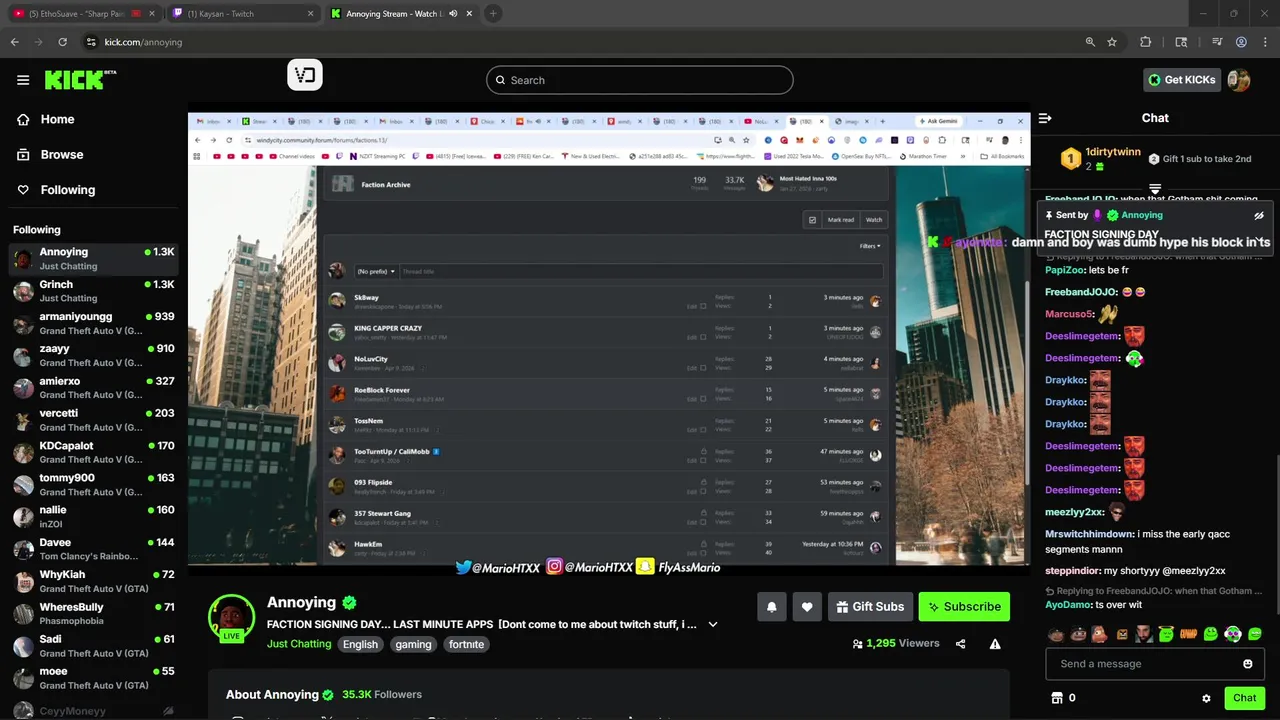Viewport: 1280px width, 720px height.
Task: Open amierxo channel in Following list
Action: (x=93, y=388)
